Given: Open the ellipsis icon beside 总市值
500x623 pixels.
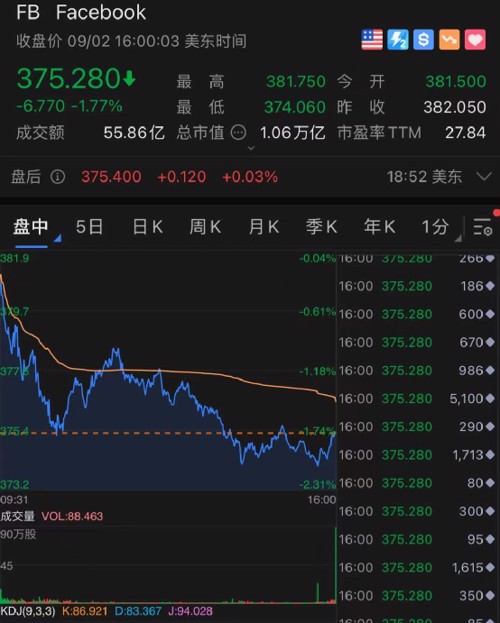Looking at the screenshot, I should pos(238,132).
